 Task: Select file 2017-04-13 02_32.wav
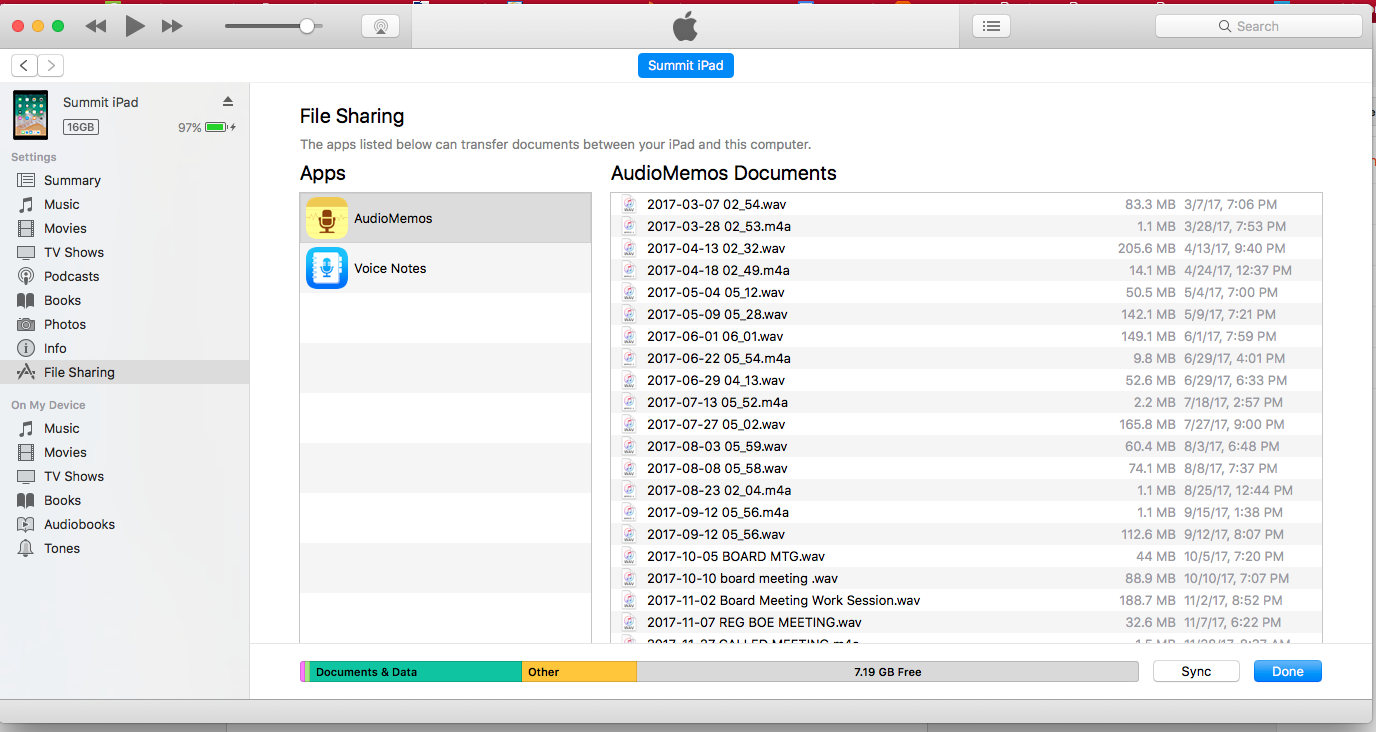coord(966,248)
